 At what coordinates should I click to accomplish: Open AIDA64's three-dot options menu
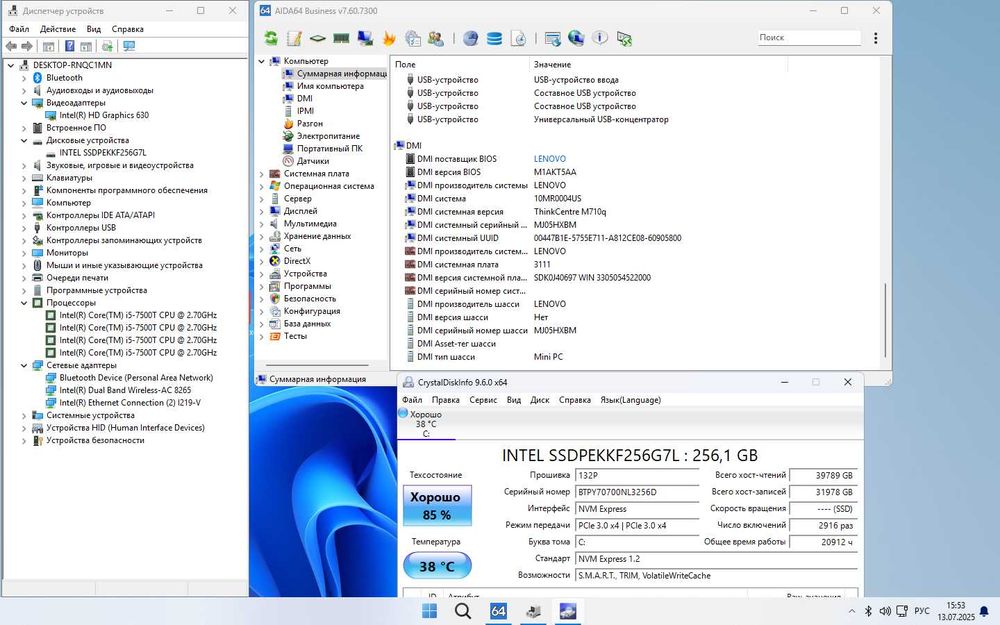874,37
